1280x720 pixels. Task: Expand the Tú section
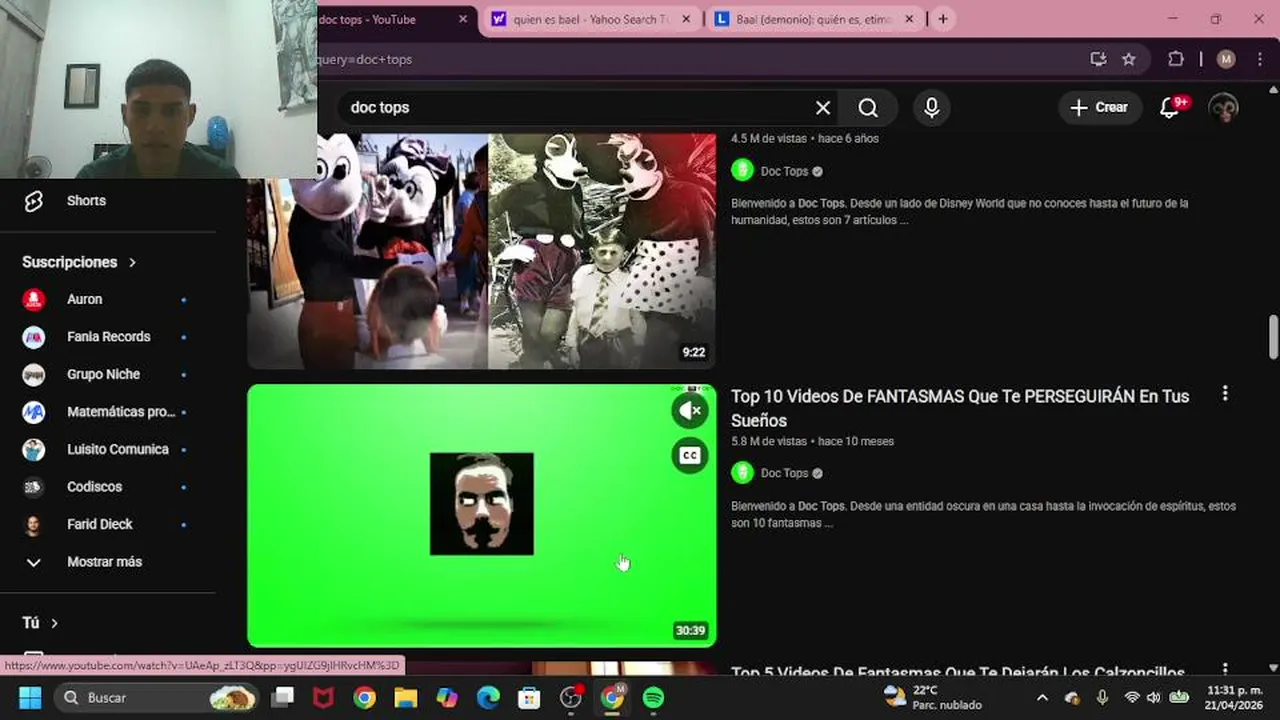tap(40, 623)
